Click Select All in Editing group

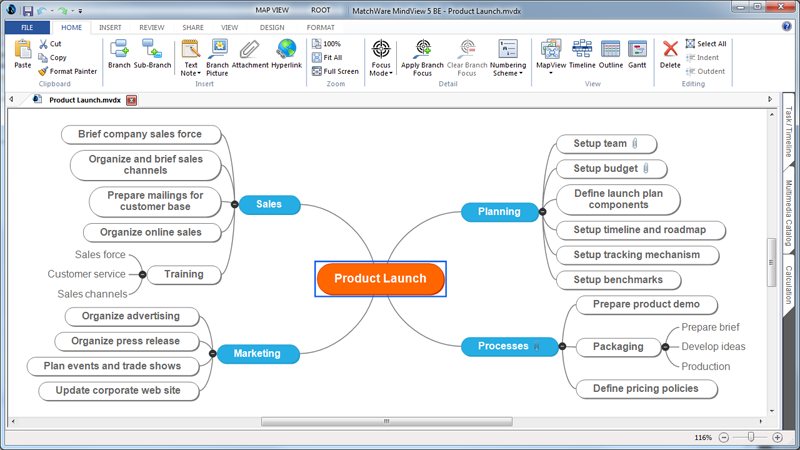706,44
